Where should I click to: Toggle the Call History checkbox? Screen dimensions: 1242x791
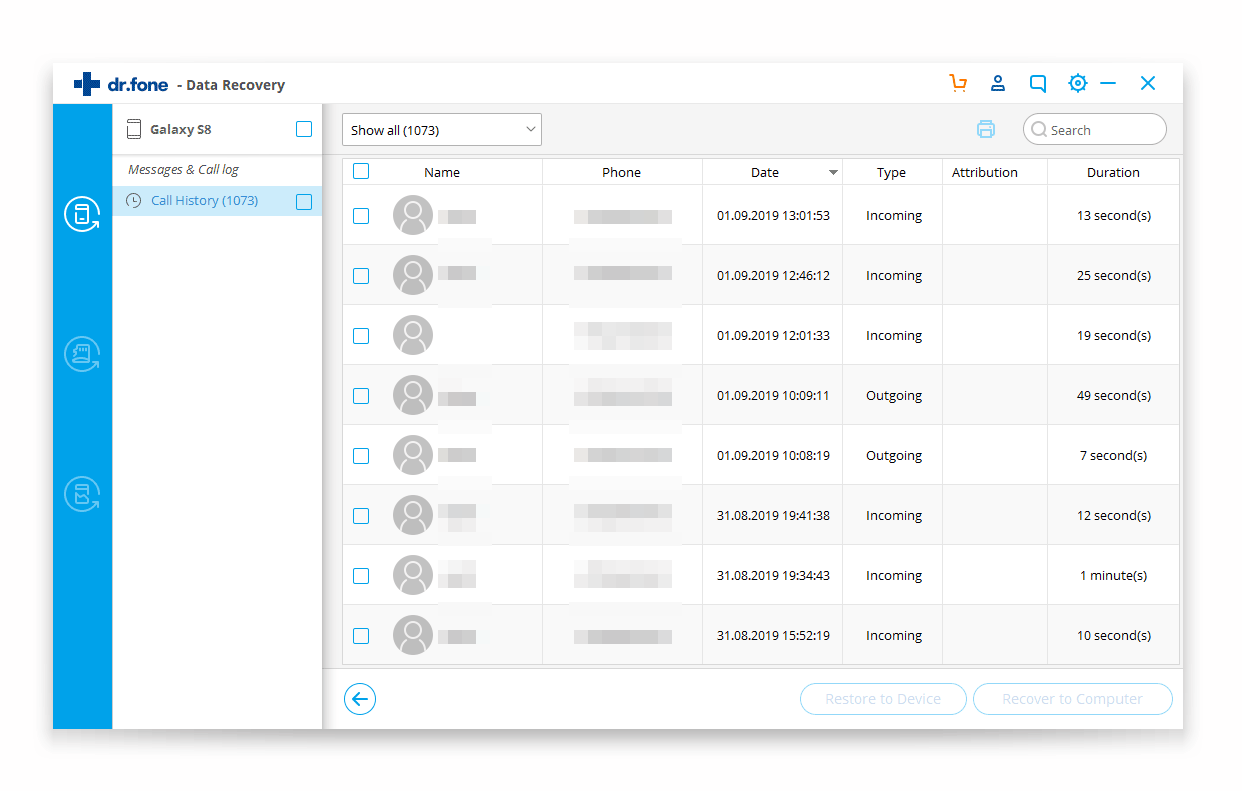pyautogui.click(x=304, y=202)
